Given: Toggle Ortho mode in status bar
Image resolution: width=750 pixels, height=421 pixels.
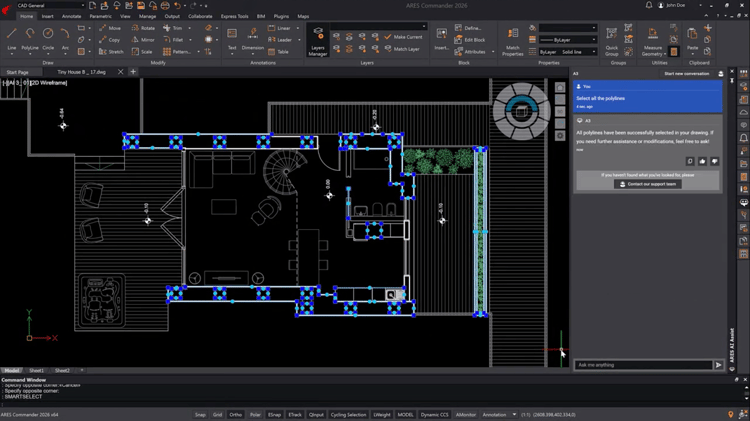Looking at the screenshot, I should pos(235,414).
